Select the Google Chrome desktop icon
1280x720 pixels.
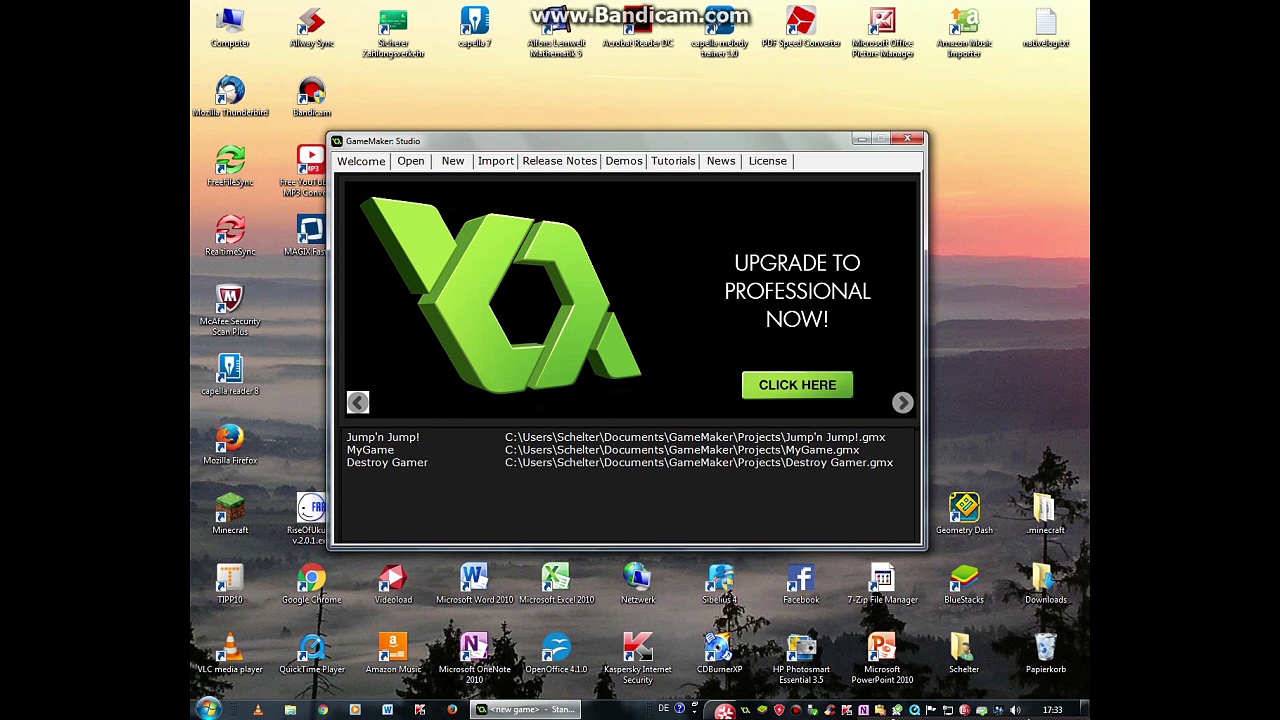click(311, 580)
